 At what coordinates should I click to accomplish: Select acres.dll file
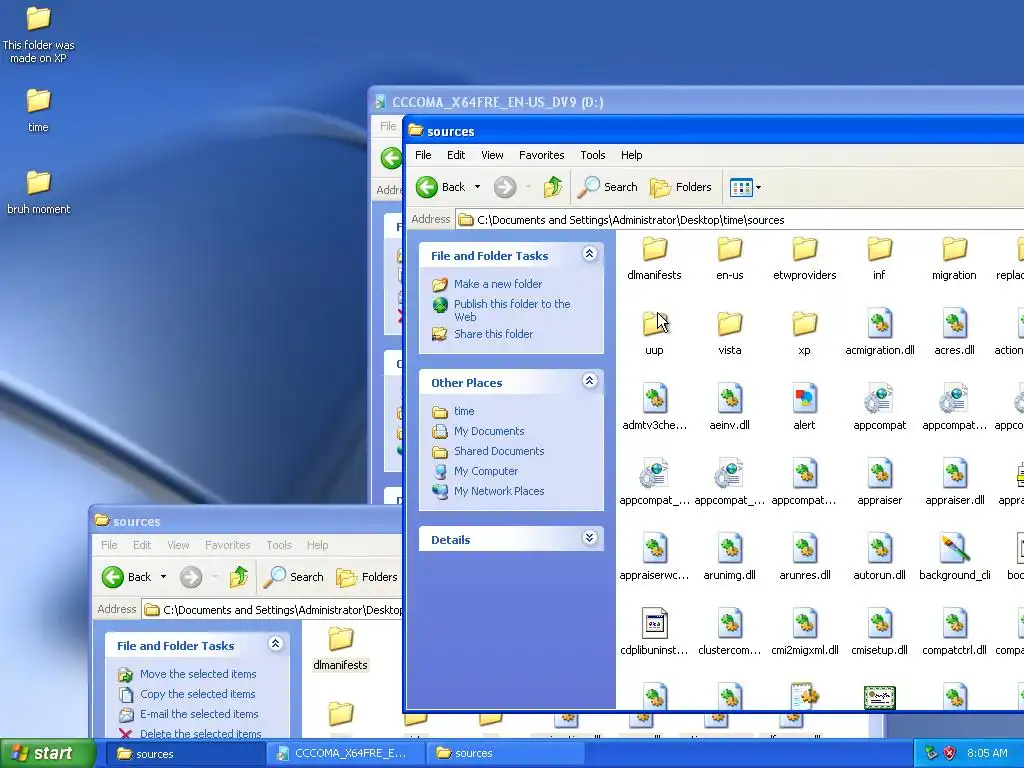tap(954, 334)
